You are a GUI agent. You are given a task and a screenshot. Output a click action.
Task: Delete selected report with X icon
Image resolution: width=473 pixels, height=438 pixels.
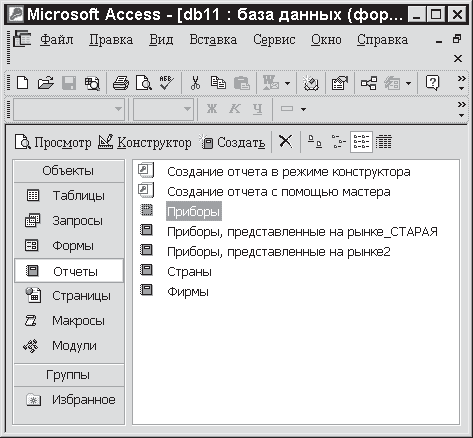click(x=286, y=141)
